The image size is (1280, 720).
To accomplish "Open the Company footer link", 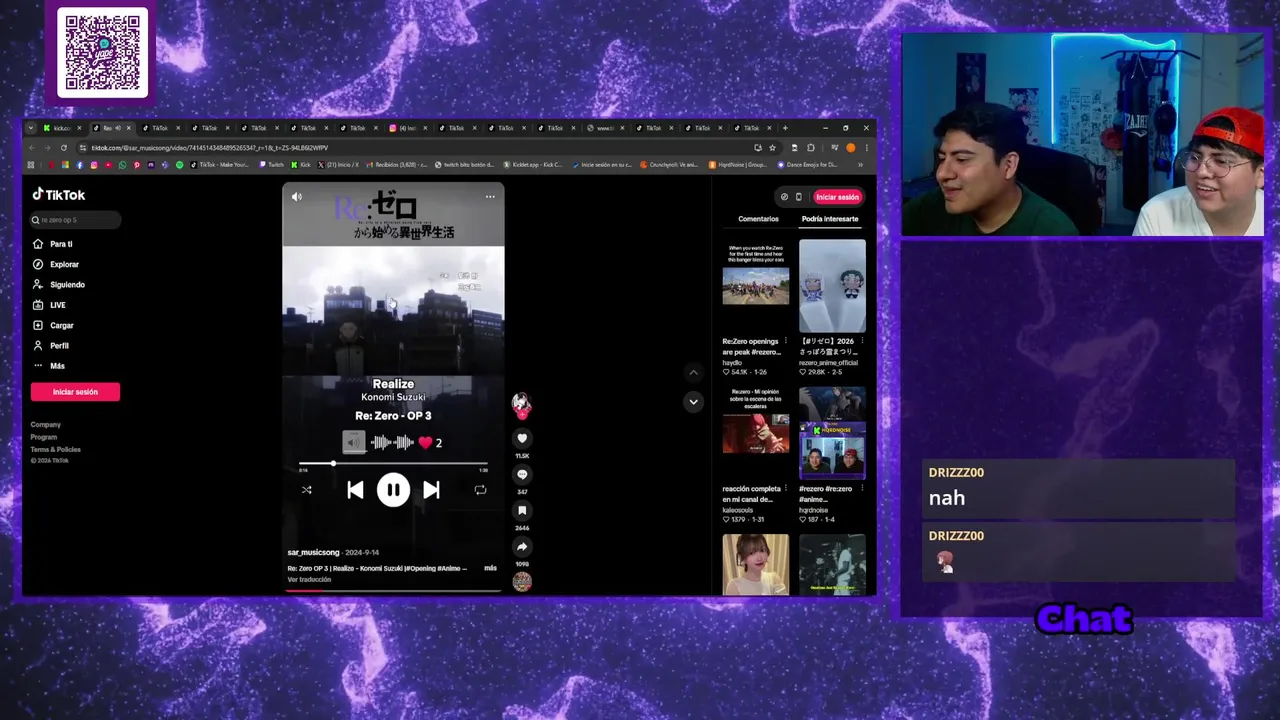I will coord(45,425).
